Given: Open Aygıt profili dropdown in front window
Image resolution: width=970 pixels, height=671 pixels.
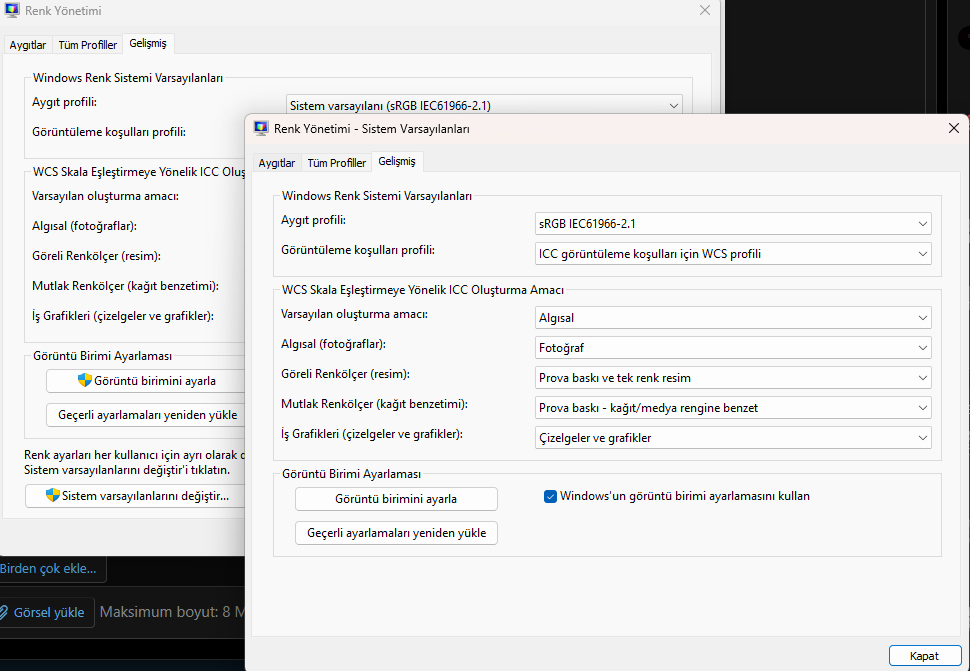Looking at the screenshot, I should pos(733,224).
